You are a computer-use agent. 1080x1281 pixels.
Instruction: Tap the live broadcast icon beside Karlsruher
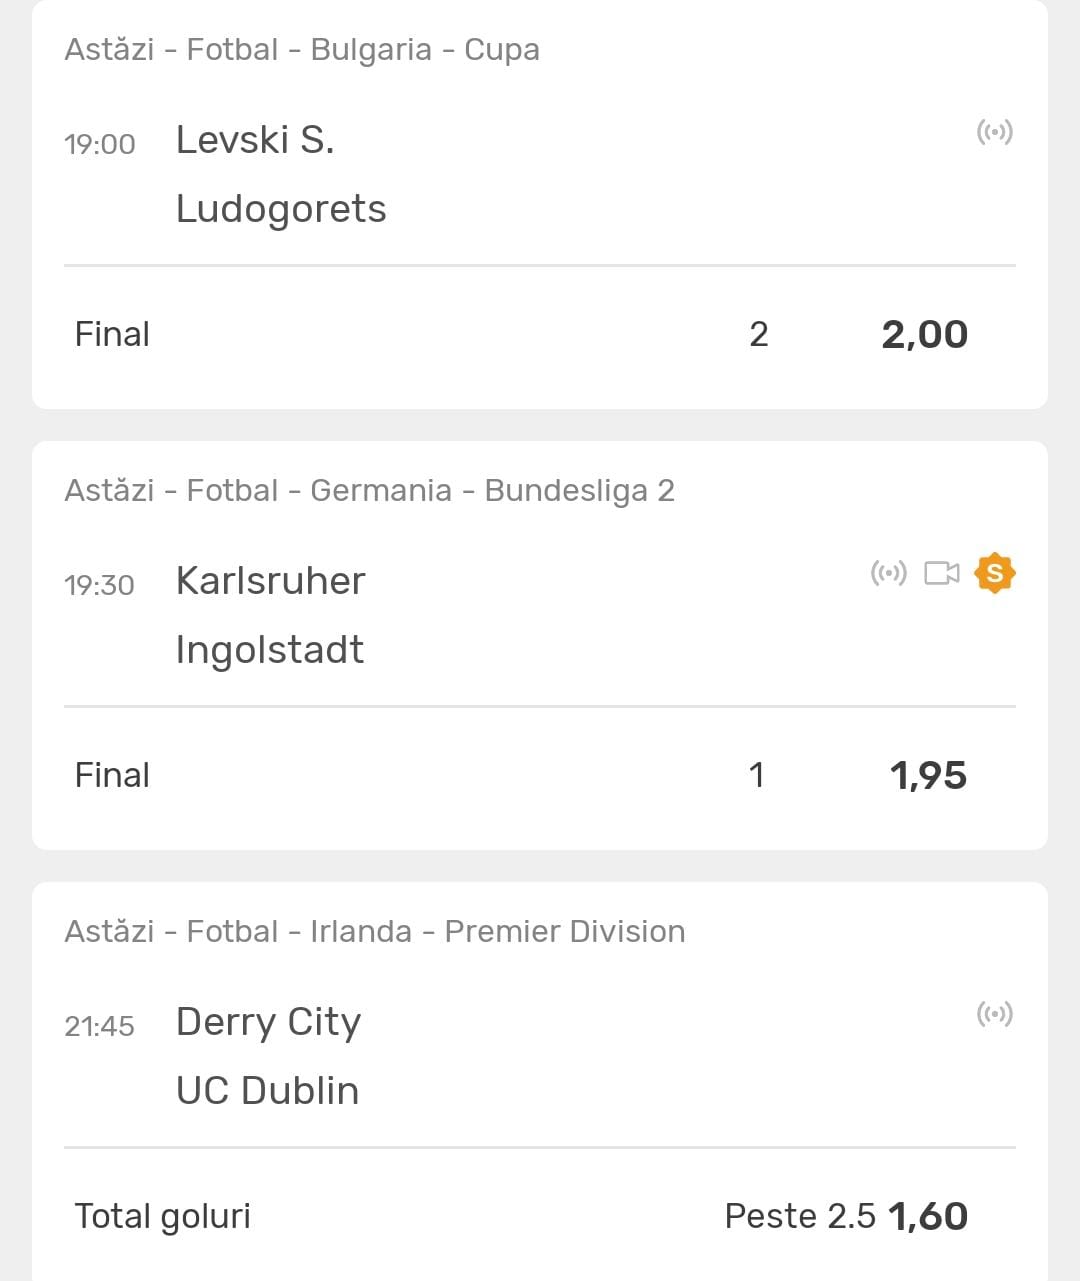coord(888,573)
